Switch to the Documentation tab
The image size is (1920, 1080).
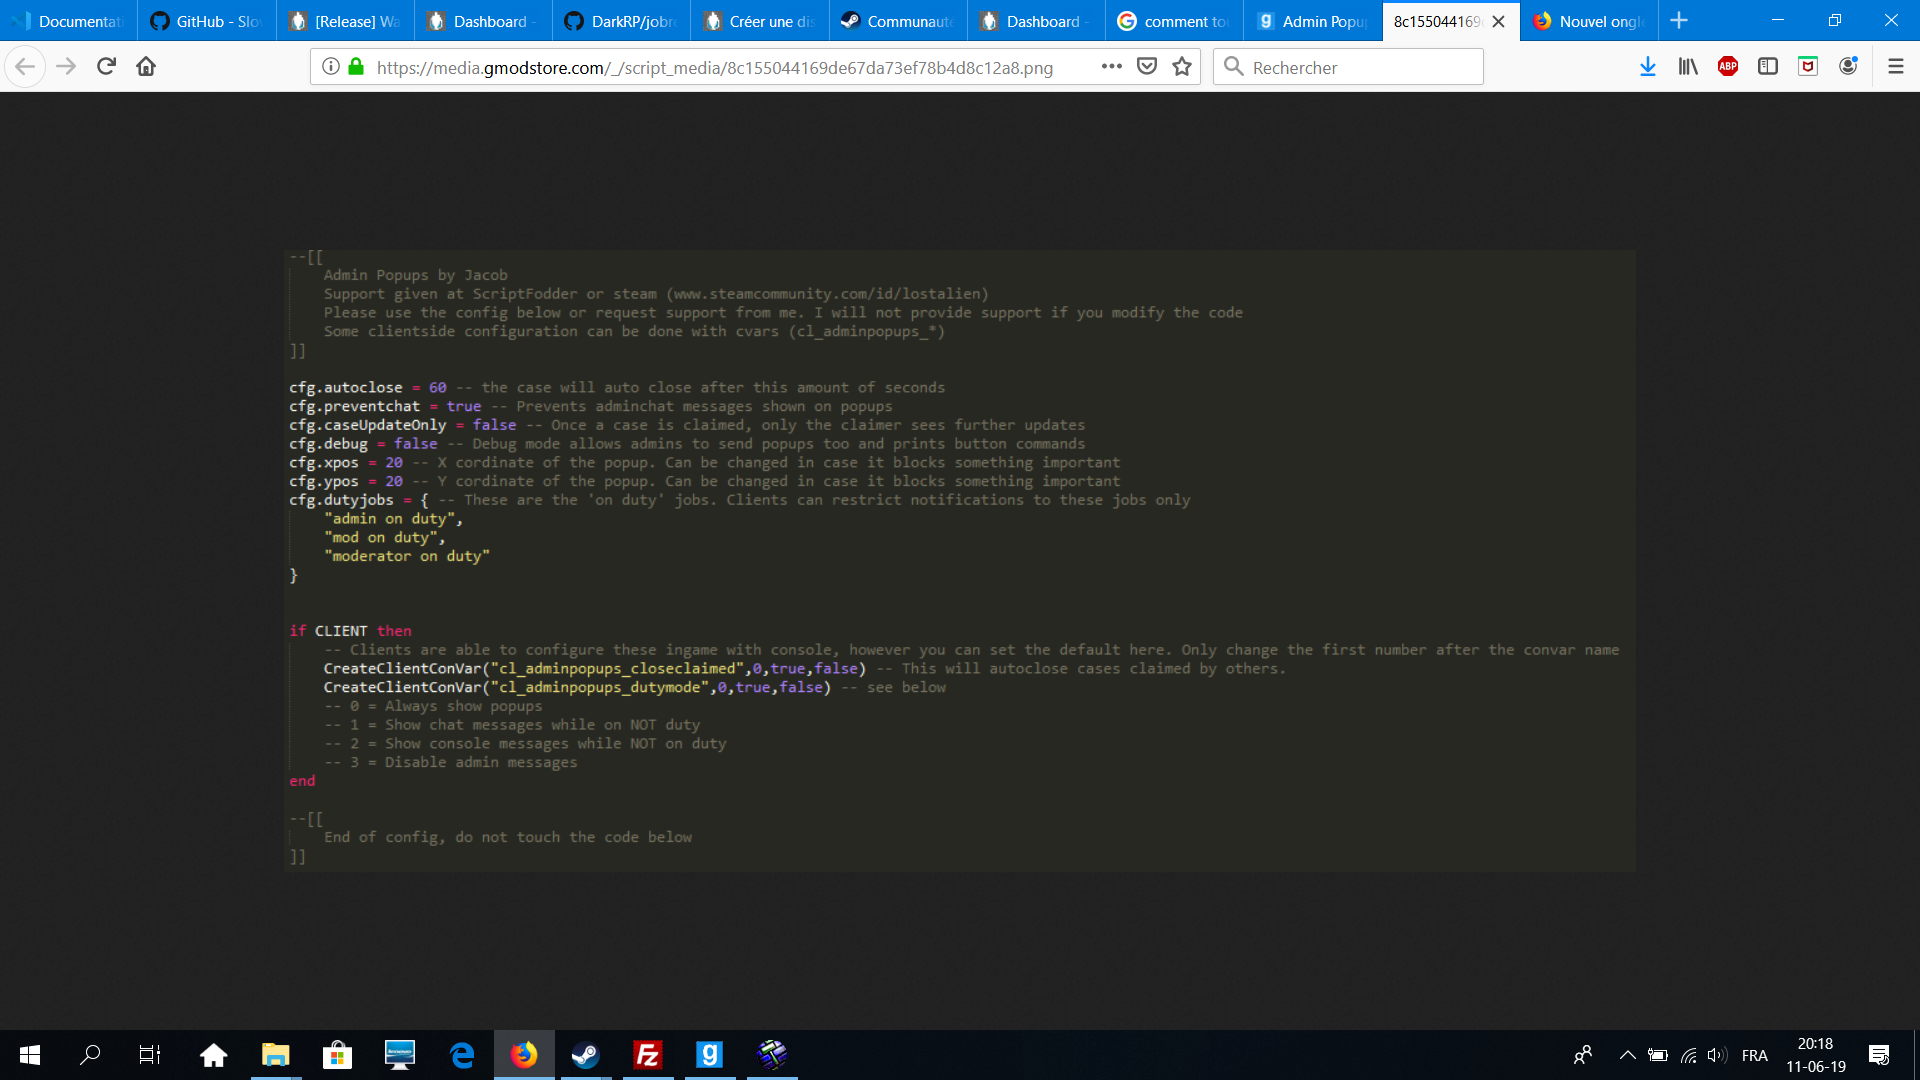coord(69,21)
